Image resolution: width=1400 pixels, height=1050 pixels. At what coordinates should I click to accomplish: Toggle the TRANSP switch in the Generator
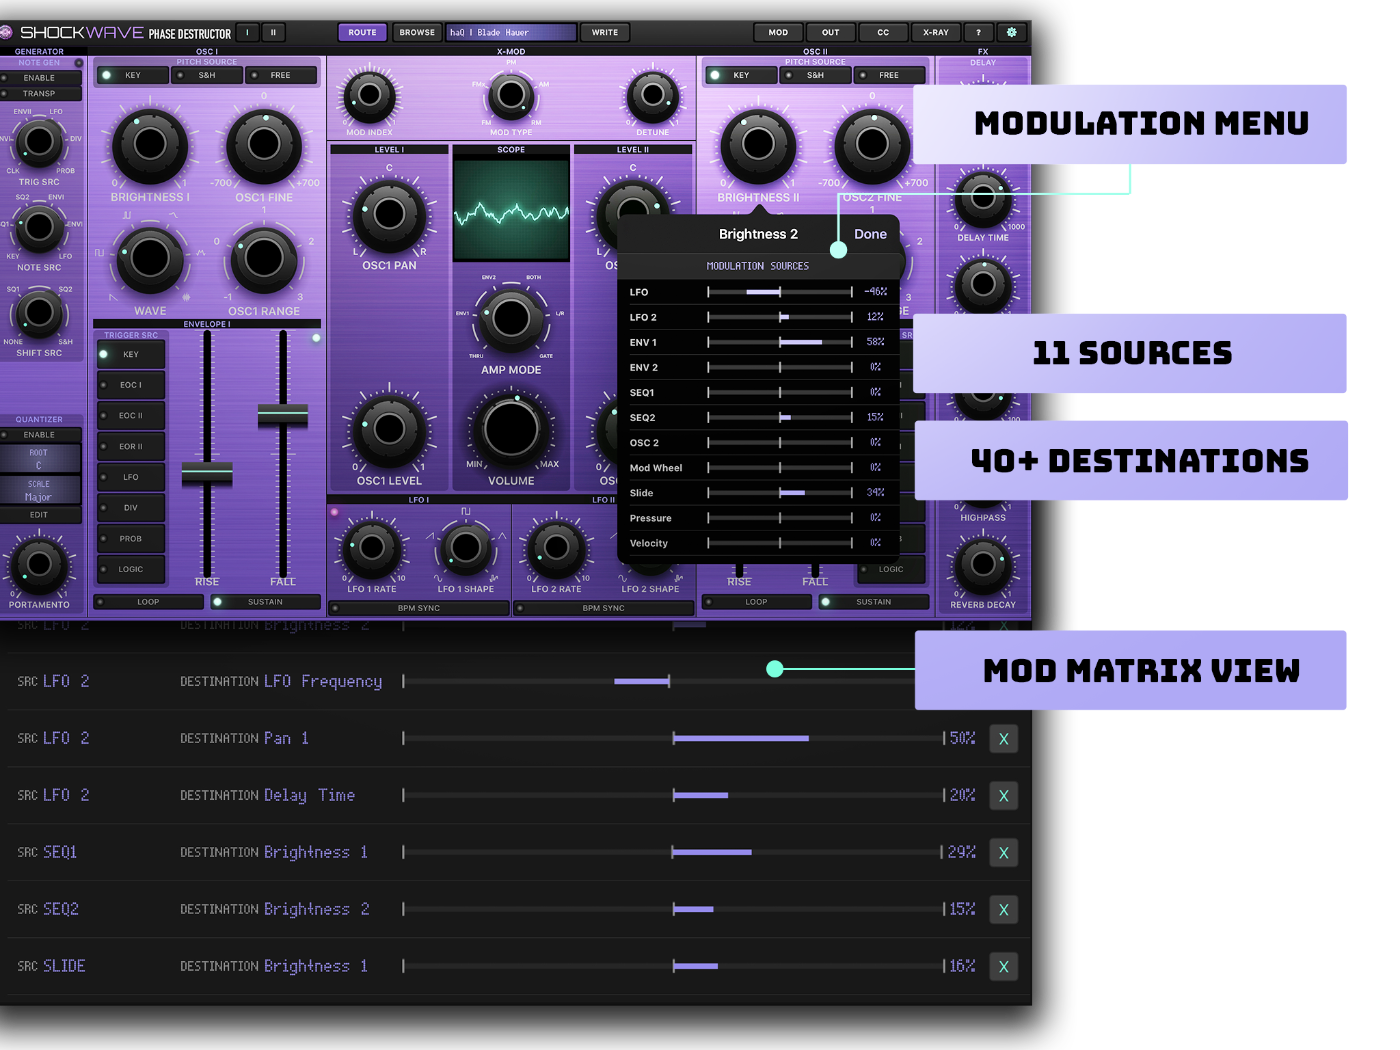click(41, 93)
